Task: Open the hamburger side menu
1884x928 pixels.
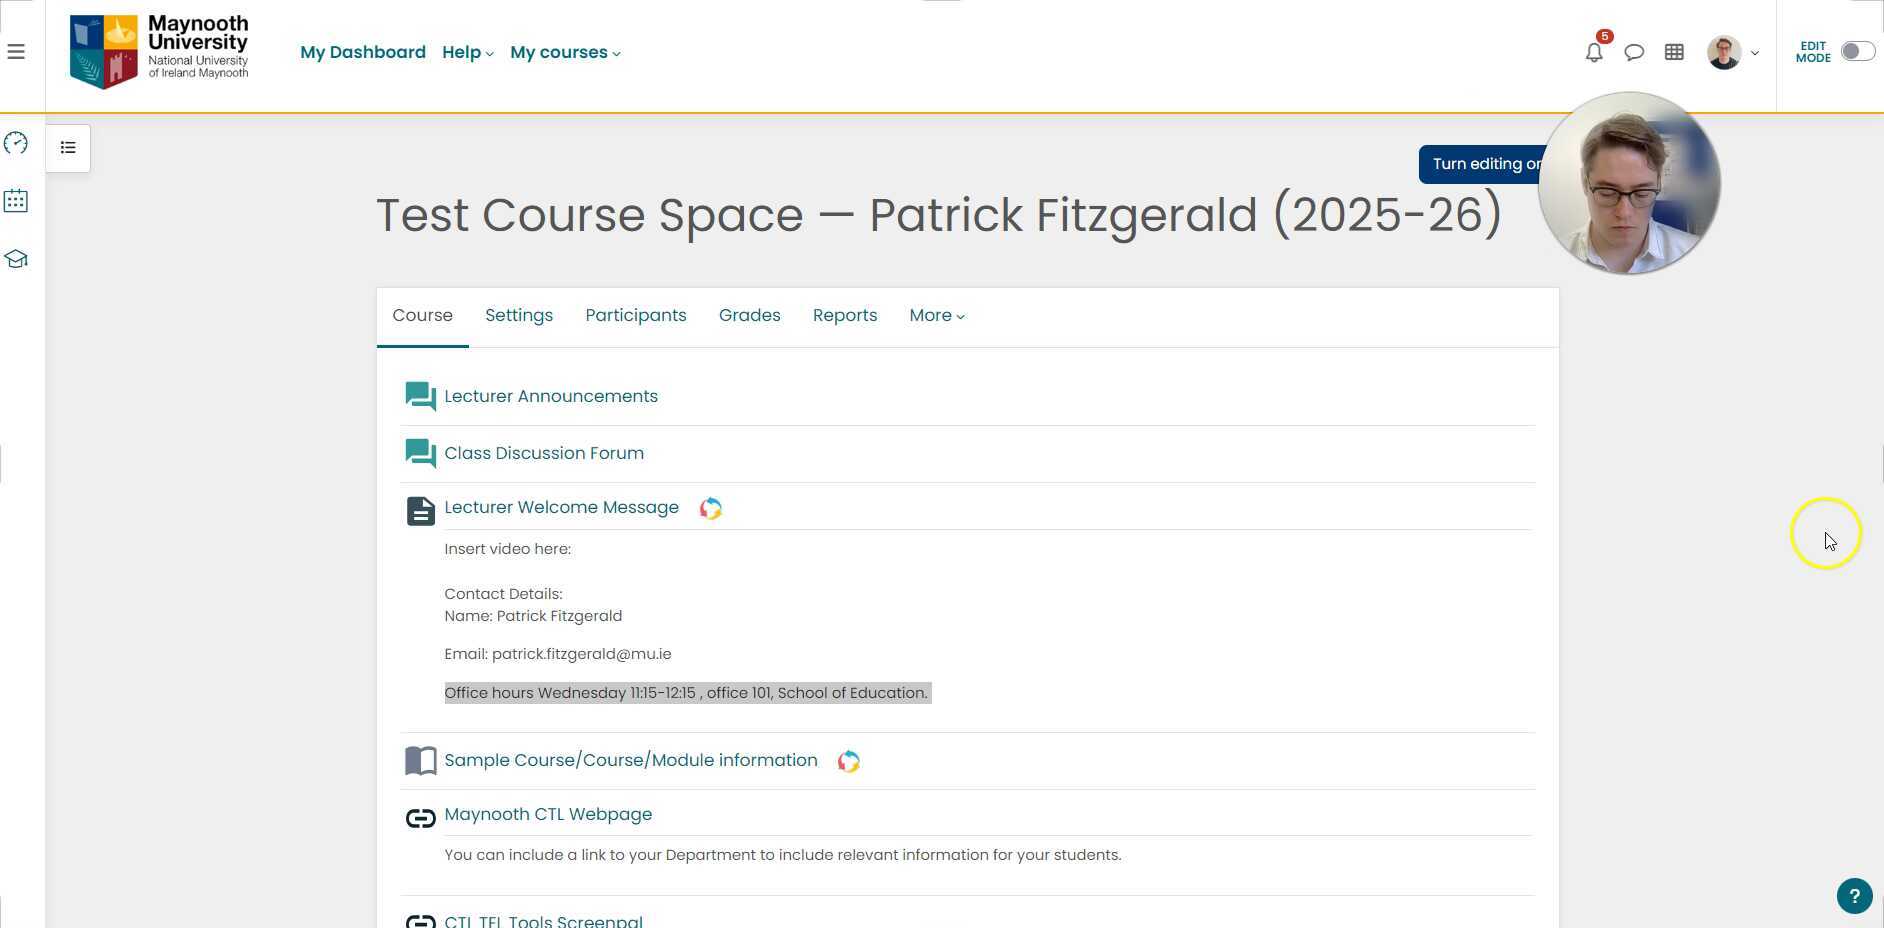Action: point(16,52)
